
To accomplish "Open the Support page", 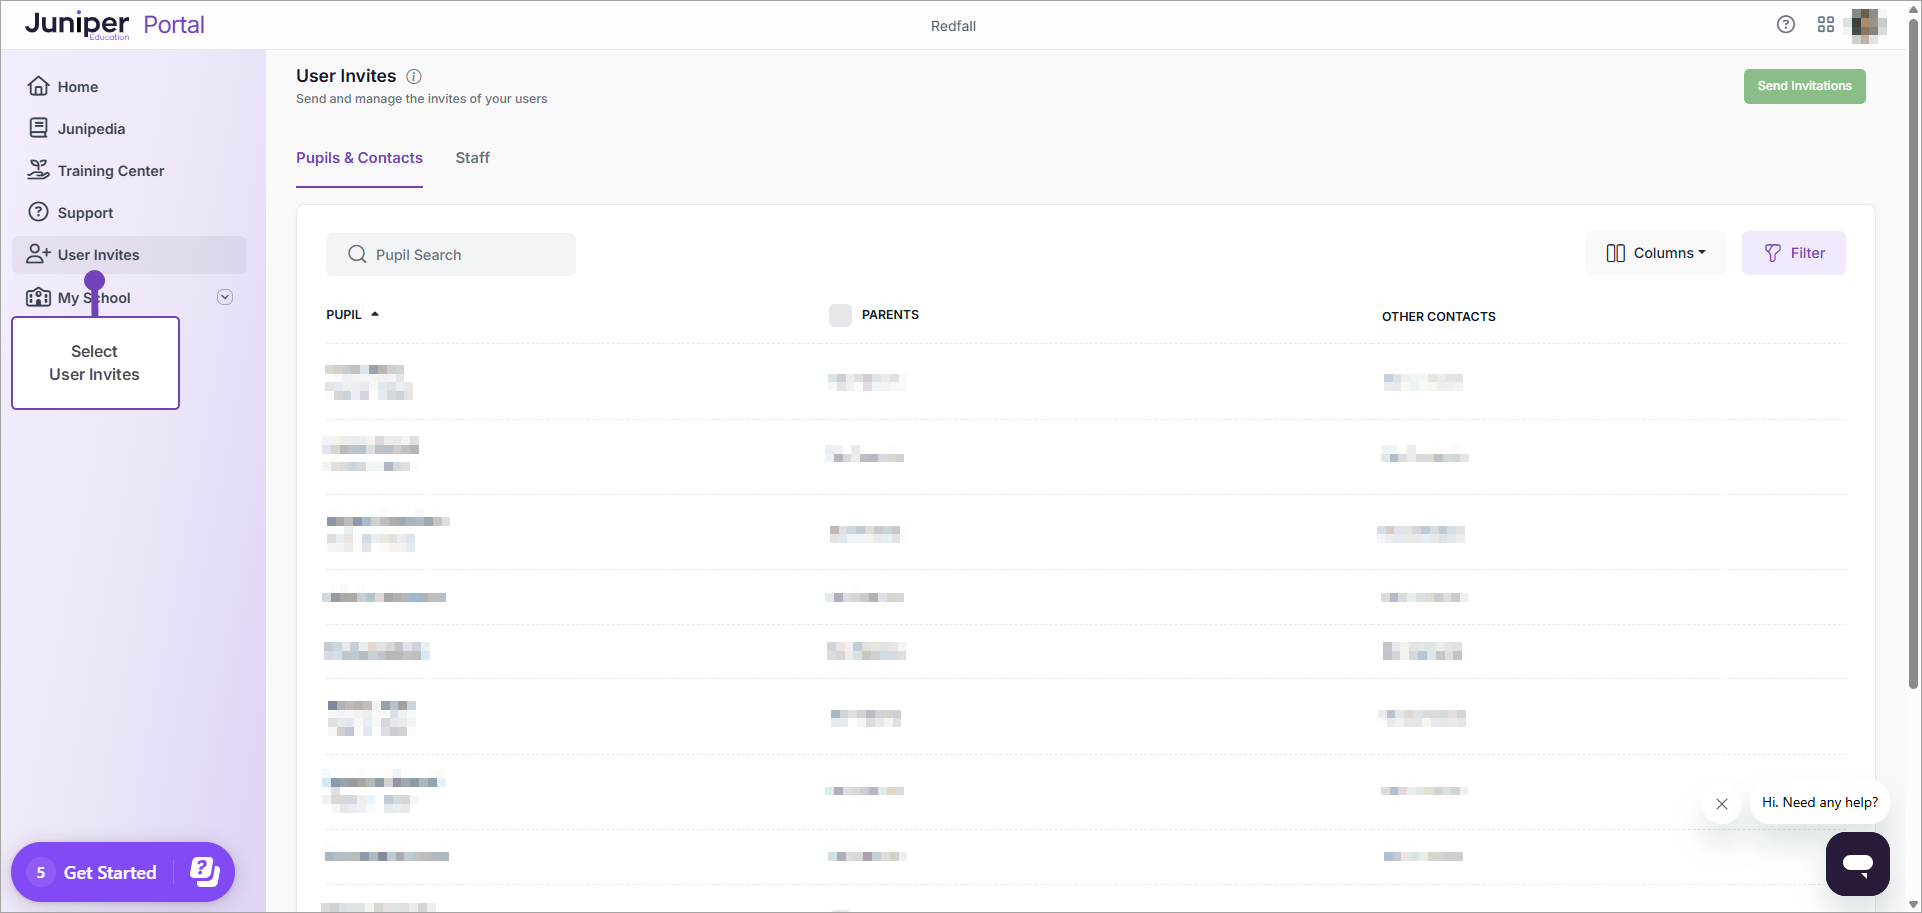I will coord(85,212).
